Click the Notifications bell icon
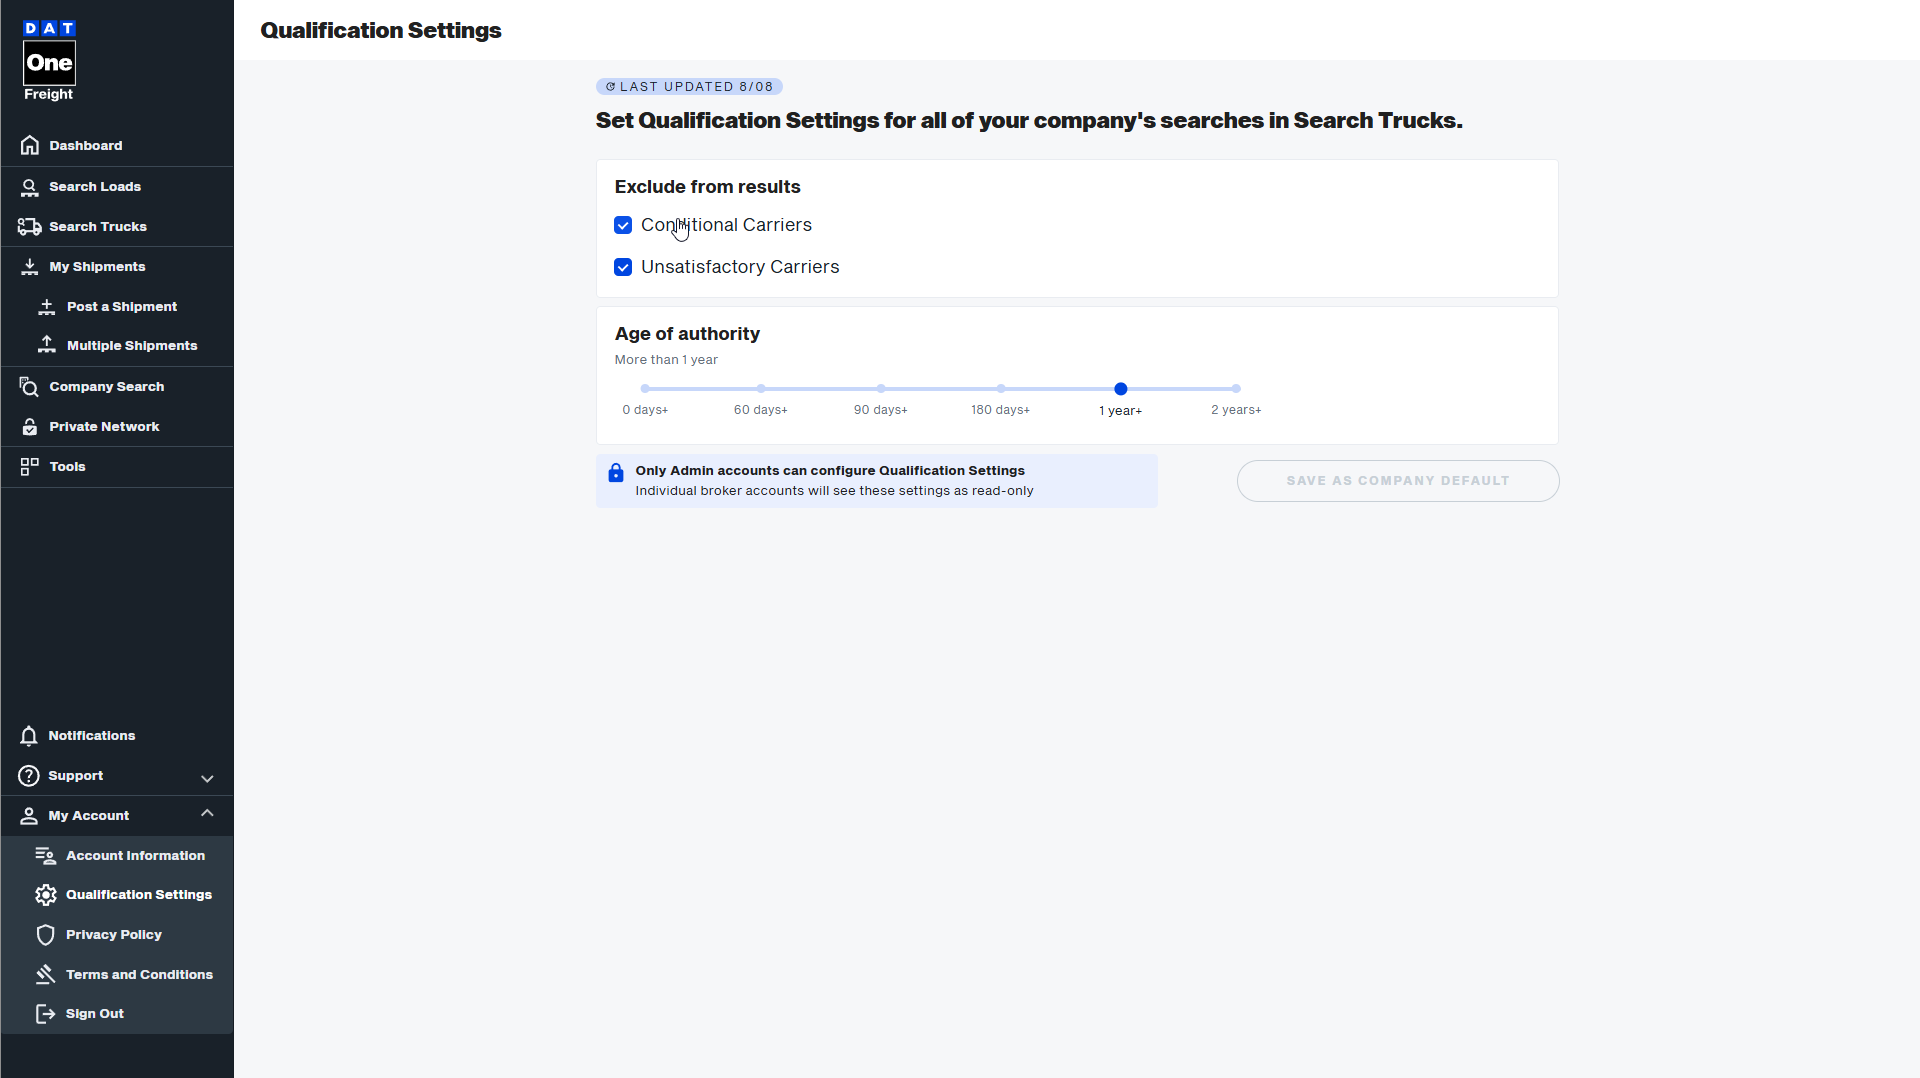The height and width of the screenshot is (1078, 1920). (x=29, y=736)
